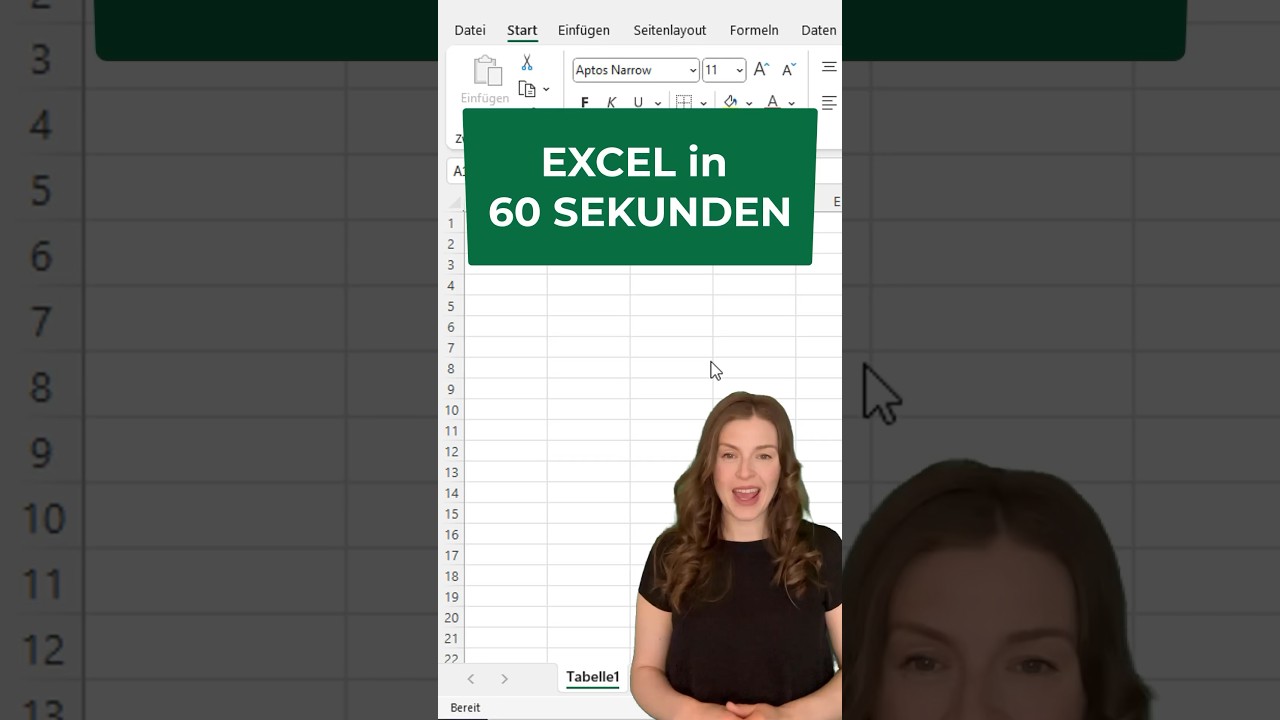Screen dimensions: 1280x720
Task: Click the align left icon in ribbon
Action: pyautogui.click(x=829, y=103)
